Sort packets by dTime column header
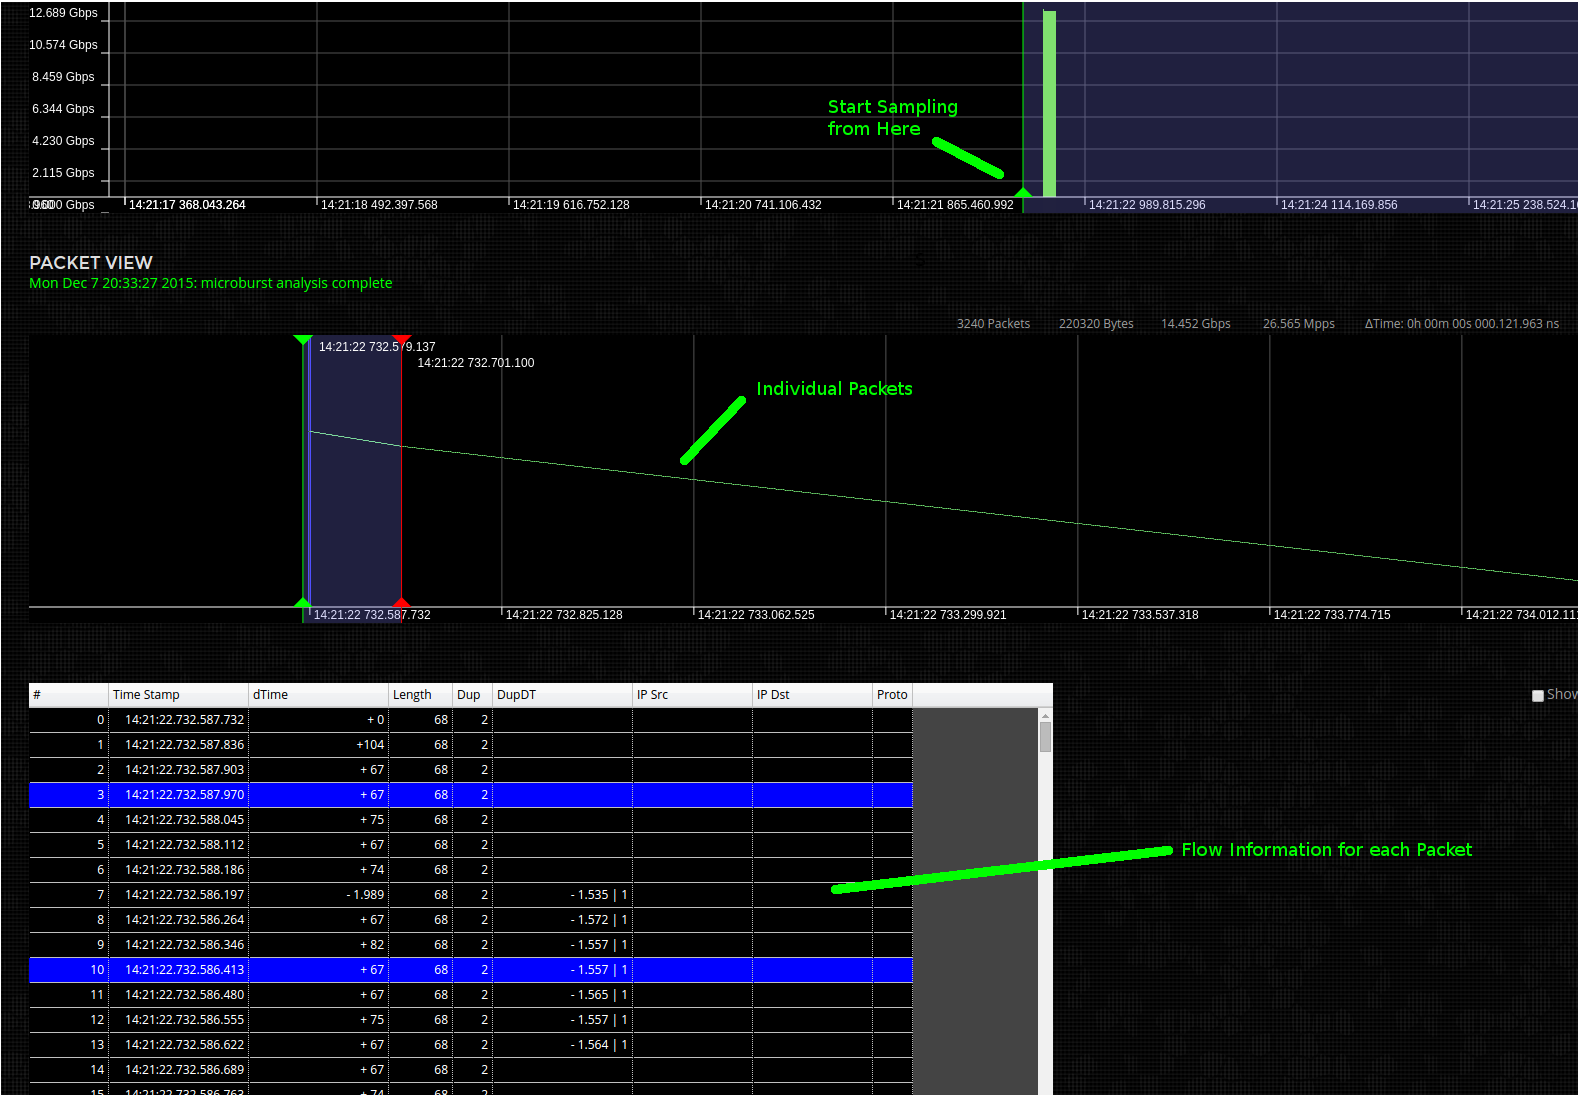1578x1095 pixels. 318,695
